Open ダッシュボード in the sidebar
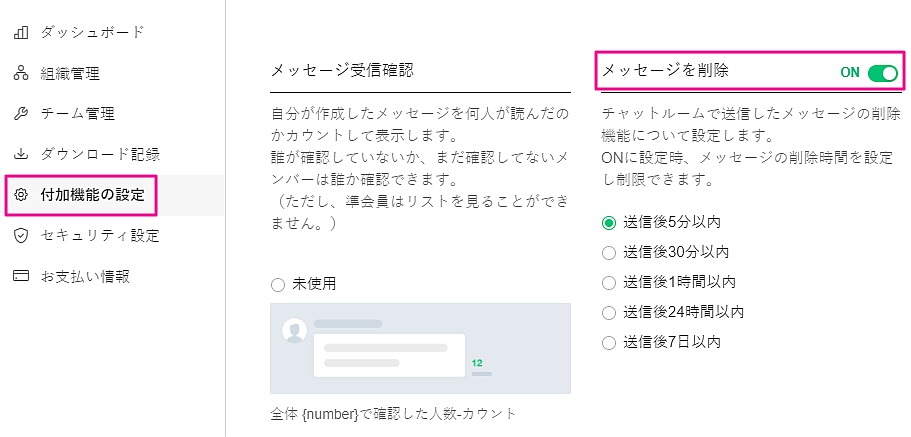 92,33
